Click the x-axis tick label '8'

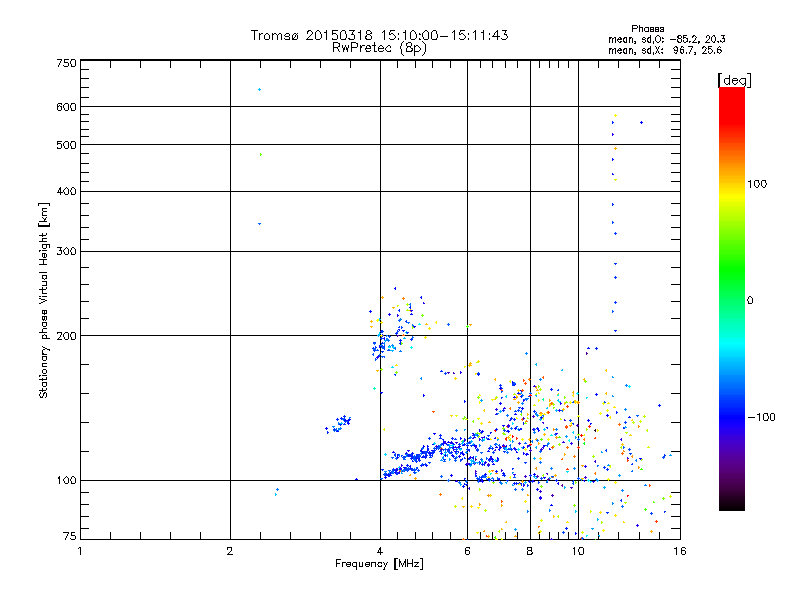pos(530,551)
